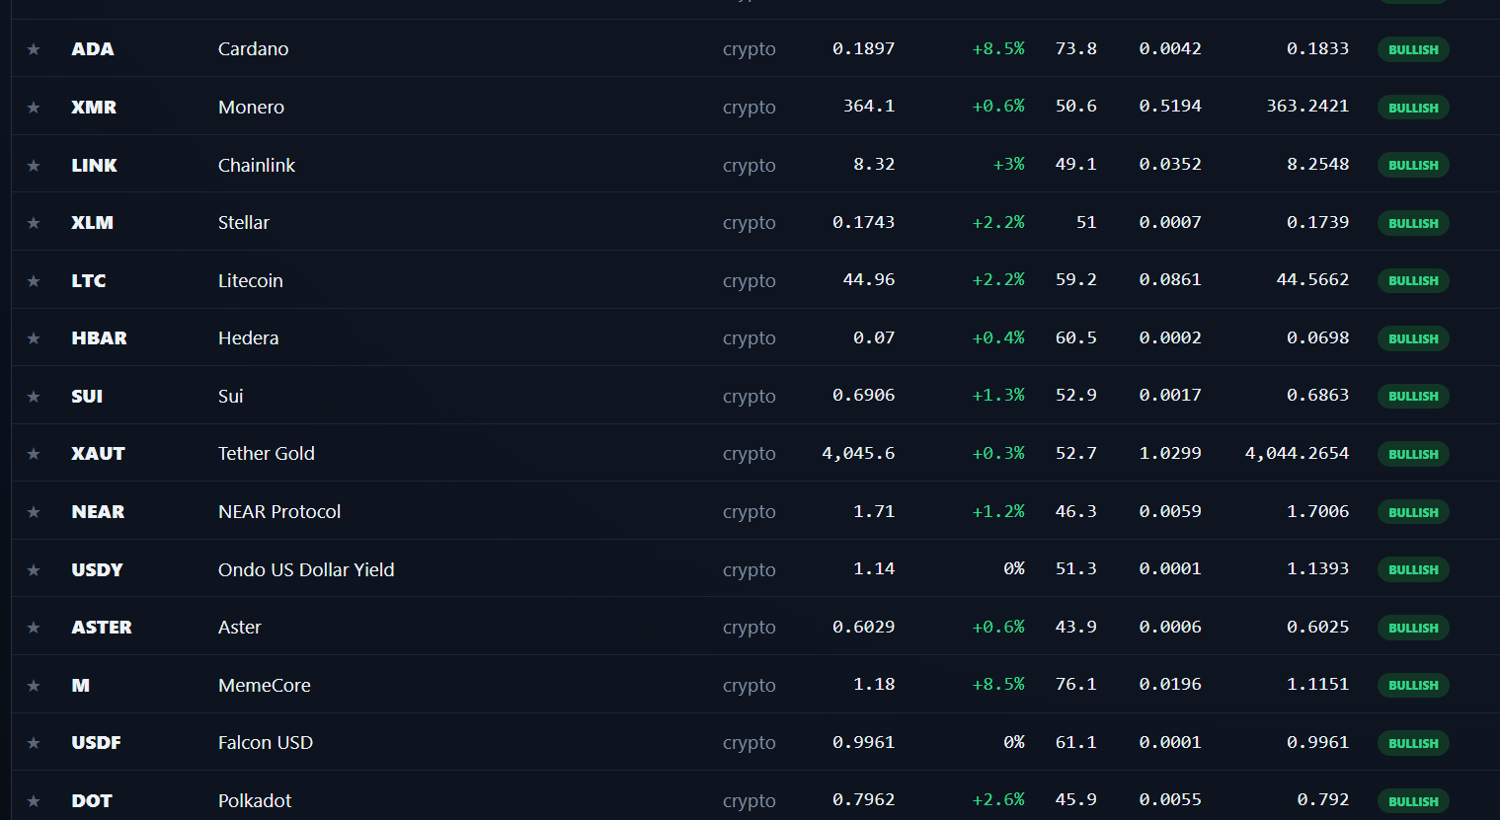Click Aster's BULLISH badge
This screenshot has width=1500, height=820.
point(1413,627)
